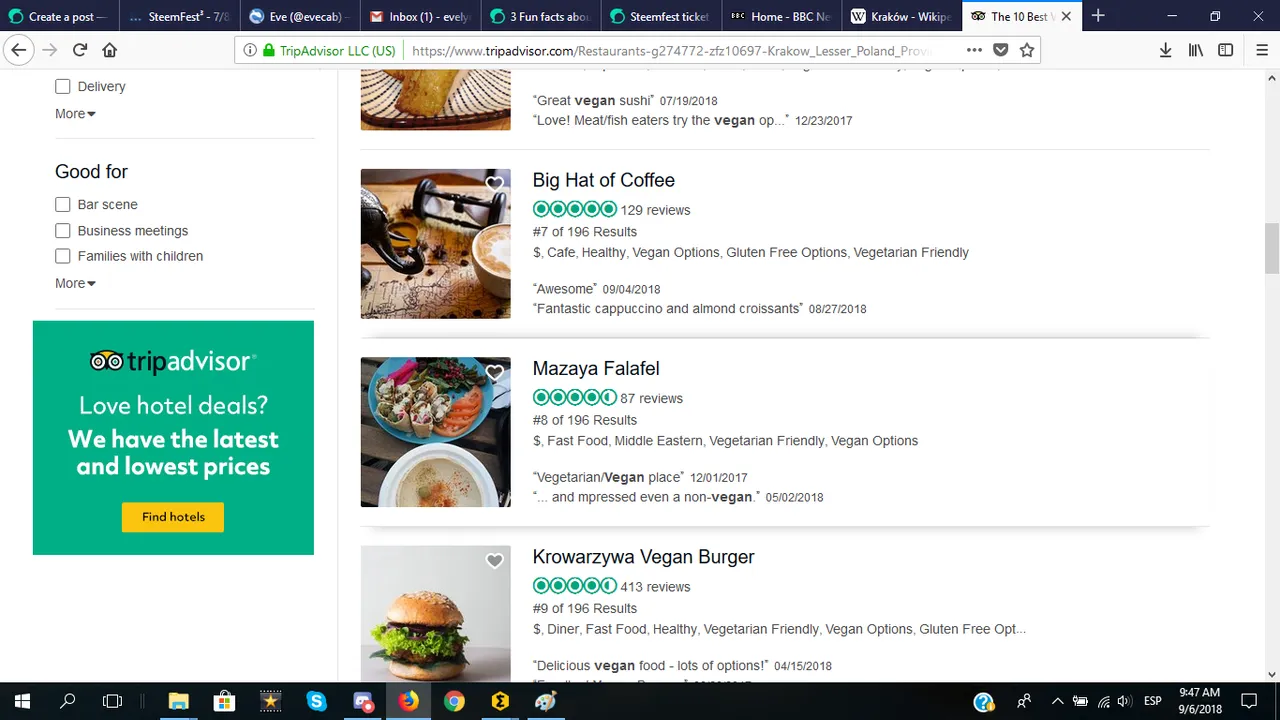Toggle the Firefox sidebar view
The image size is (1280, 720).
point(1225,50)
